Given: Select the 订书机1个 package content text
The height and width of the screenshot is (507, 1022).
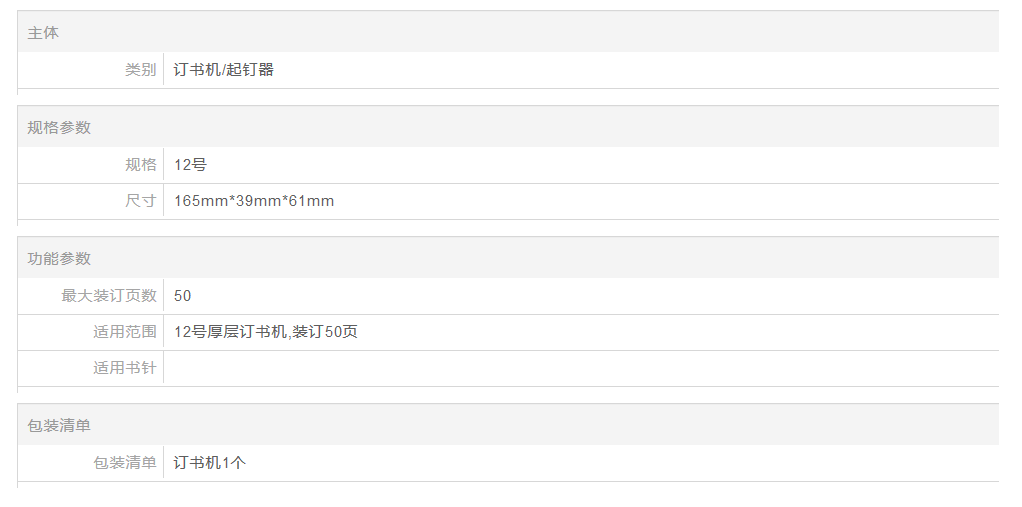Looking at the screenshot, I should [x=210, y=463].
